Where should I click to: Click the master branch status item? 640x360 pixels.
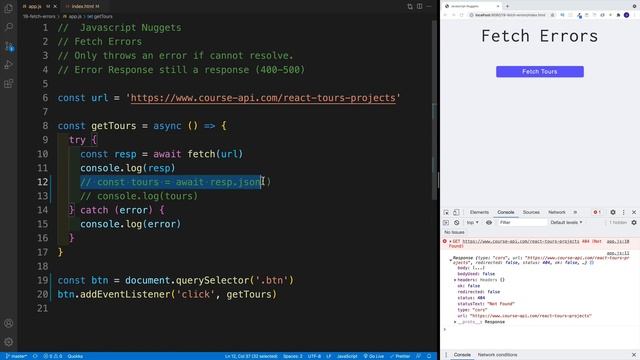point(16,356)
